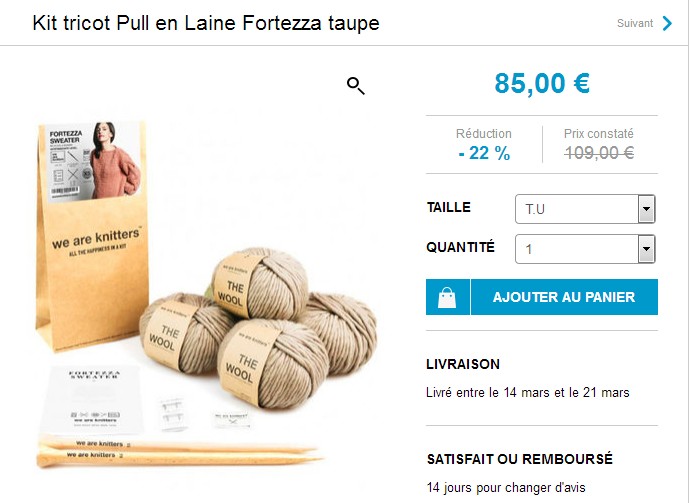
Task: Click the Livraison heading
Action: (x=463, y=364)
